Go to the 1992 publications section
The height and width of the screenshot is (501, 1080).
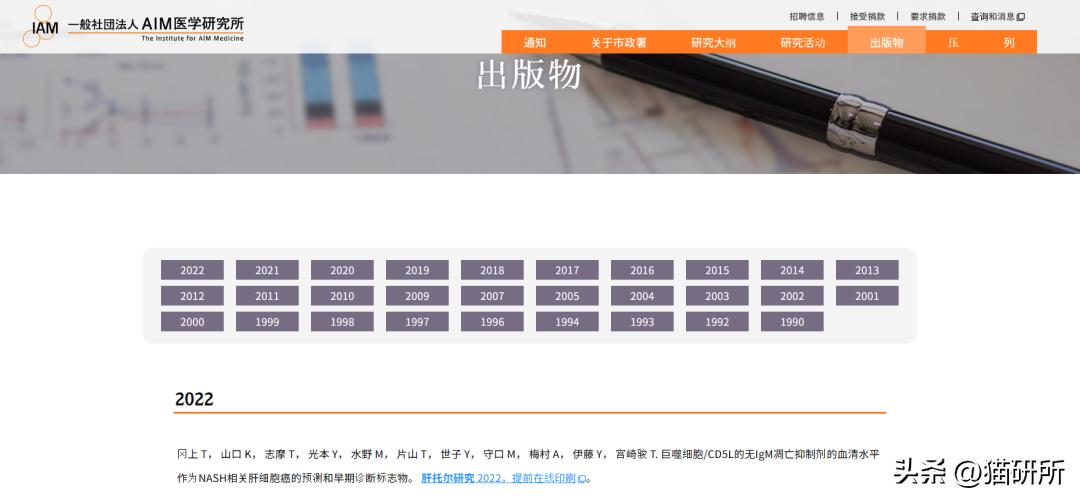point(717,322)
